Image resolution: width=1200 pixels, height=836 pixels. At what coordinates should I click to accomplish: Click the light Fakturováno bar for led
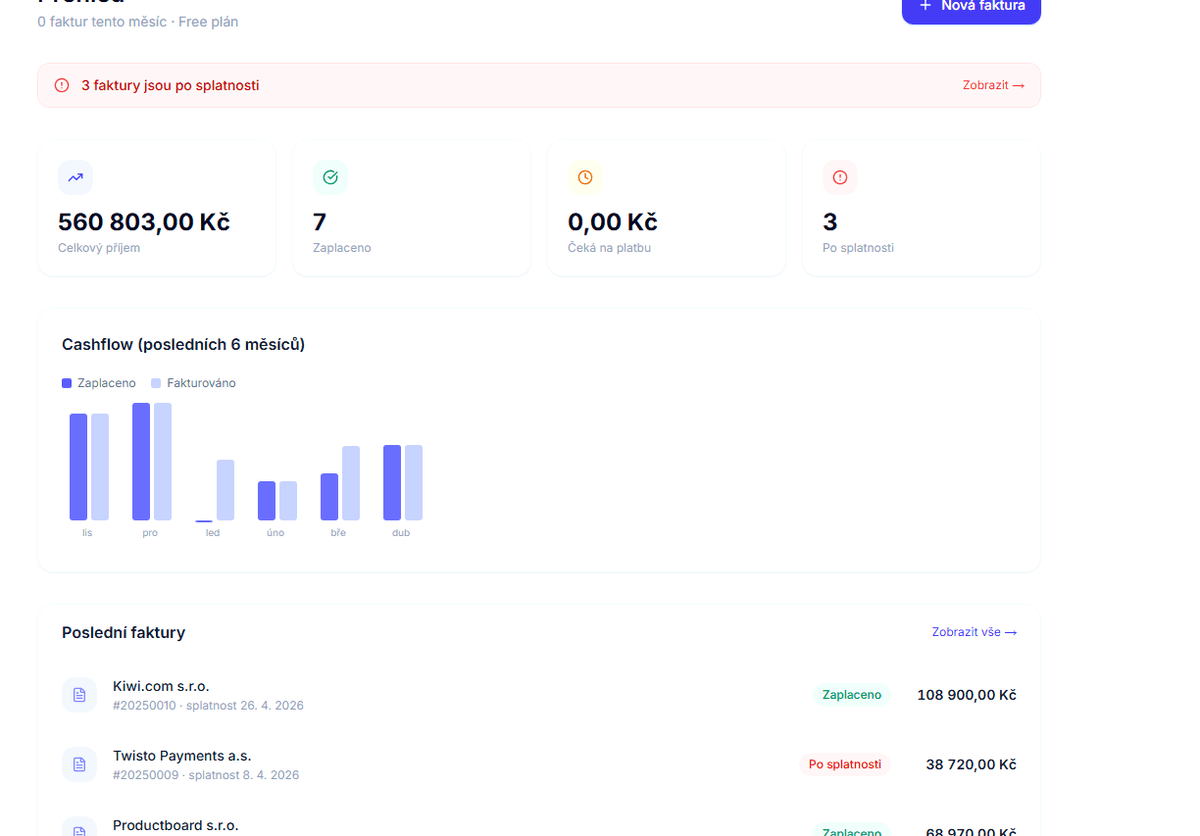coord(225,490)
